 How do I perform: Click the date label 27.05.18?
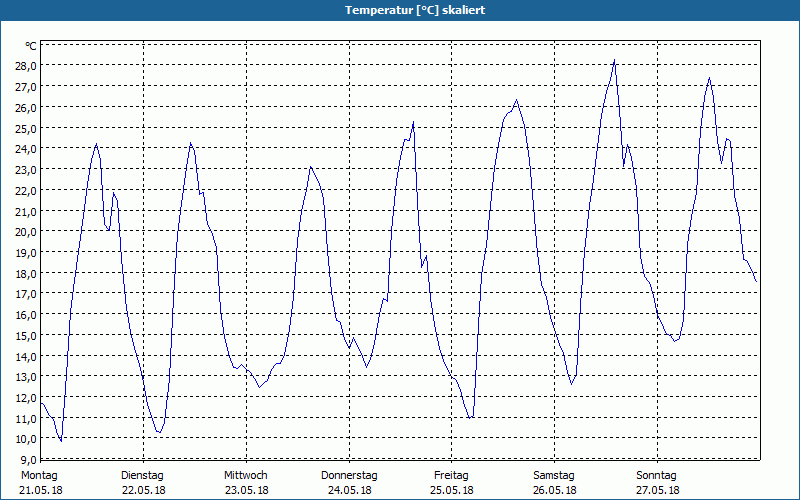coord(658,490)
